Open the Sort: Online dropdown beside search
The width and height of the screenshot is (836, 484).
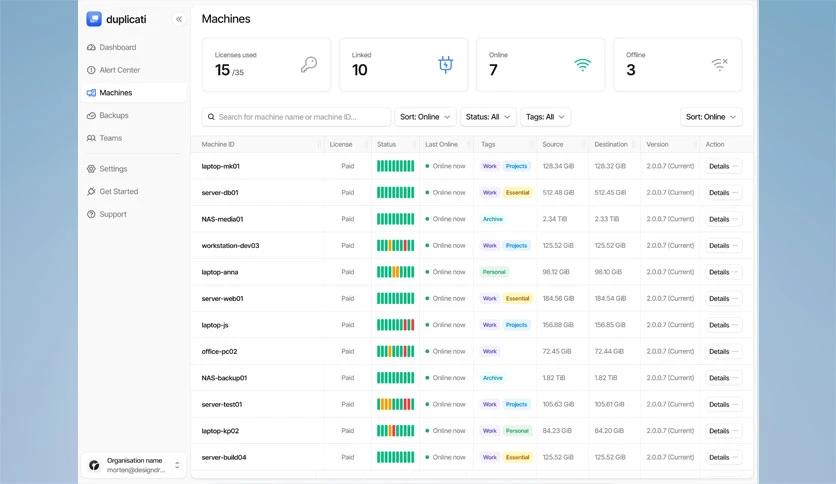426,117
